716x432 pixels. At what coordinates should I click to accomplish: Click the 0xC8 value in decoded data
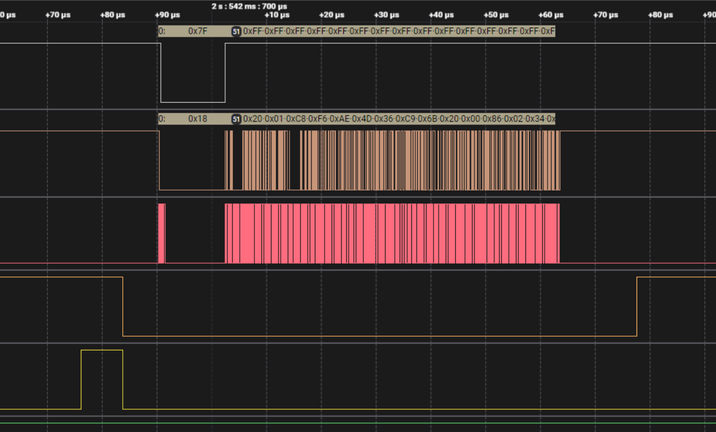(295, 119)
